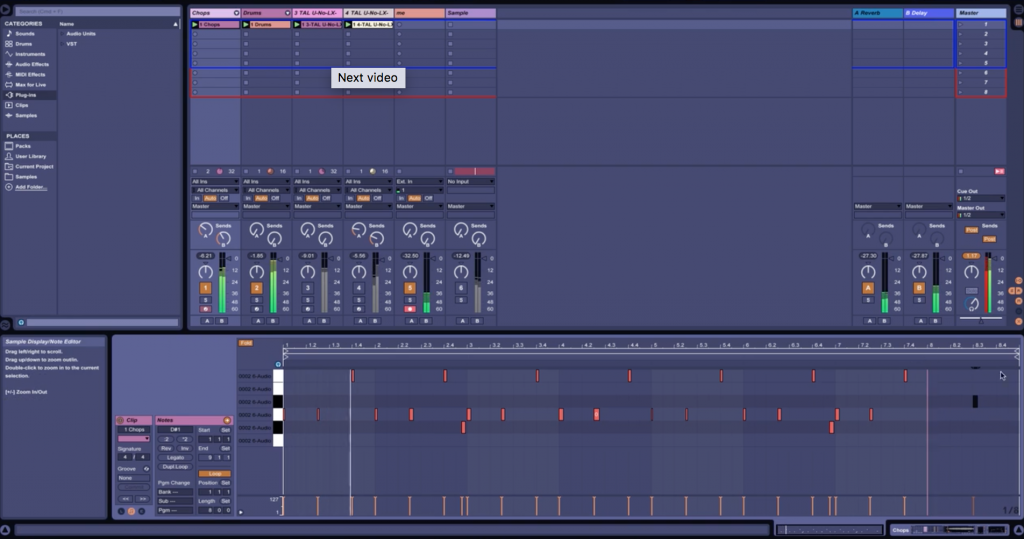1024x539 pixels.
Task: Open the Ext. In input type dropdown
Action: point(418,181)
